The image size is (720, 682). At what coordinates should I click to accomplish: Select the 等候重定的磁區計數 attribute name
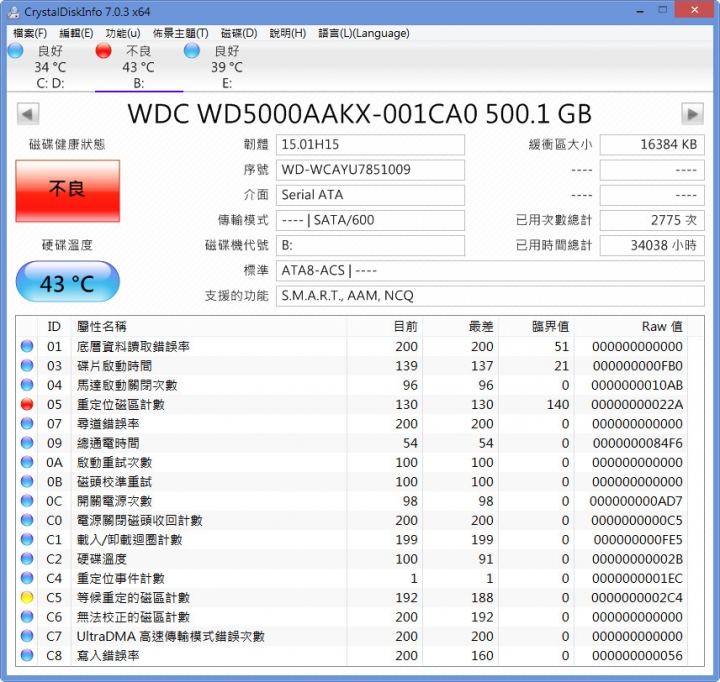tap(133, 597)
